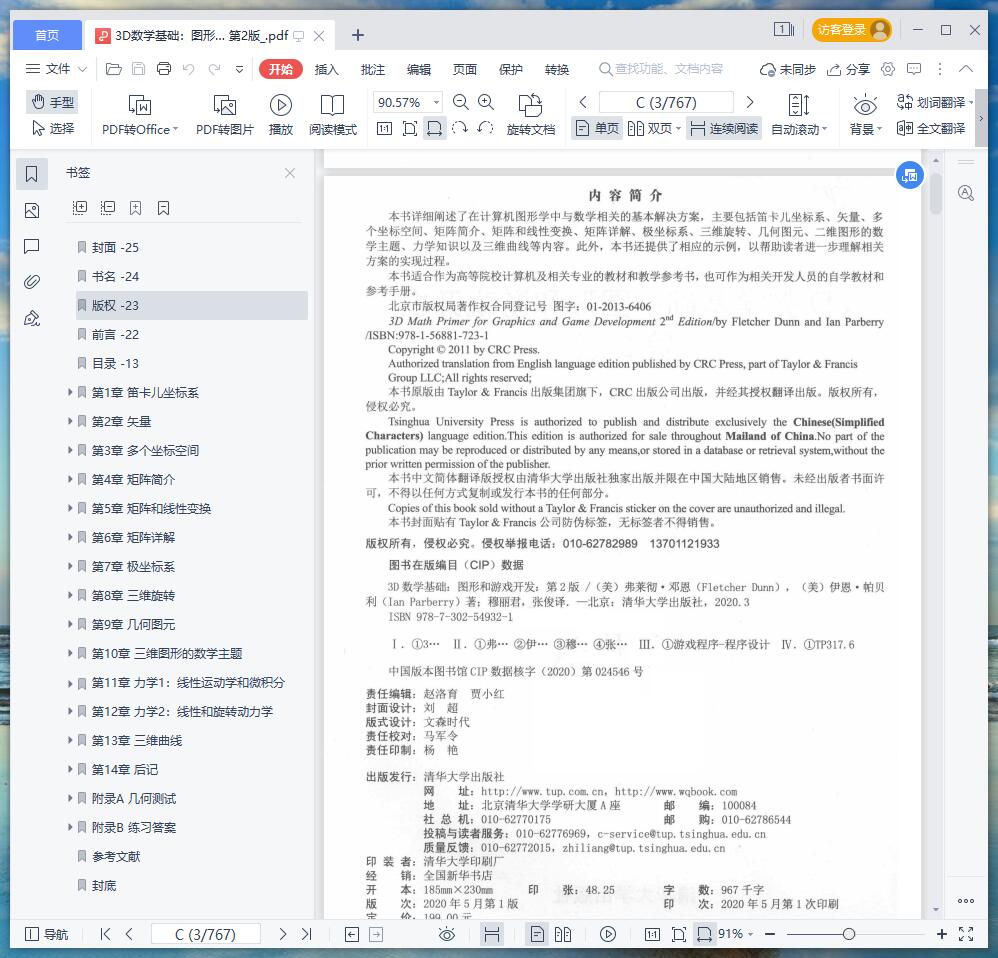Open the bookmark panel icon in sidebar
Viewport: 998px width, 958px height.
31,174
